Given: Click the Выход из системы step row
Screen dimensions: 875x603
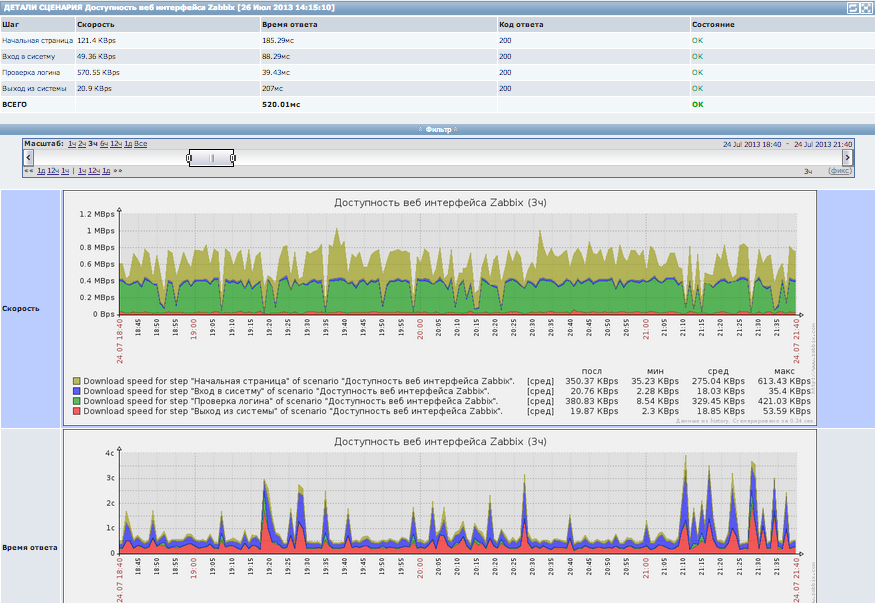Looking at the screenshot, I should click(438, 88).
